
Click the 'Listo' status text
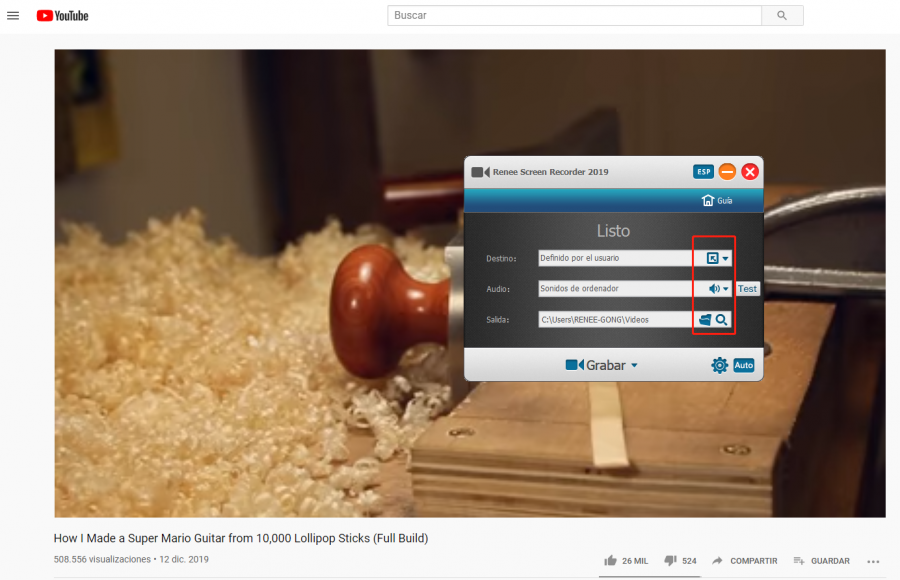pos(613,231)
